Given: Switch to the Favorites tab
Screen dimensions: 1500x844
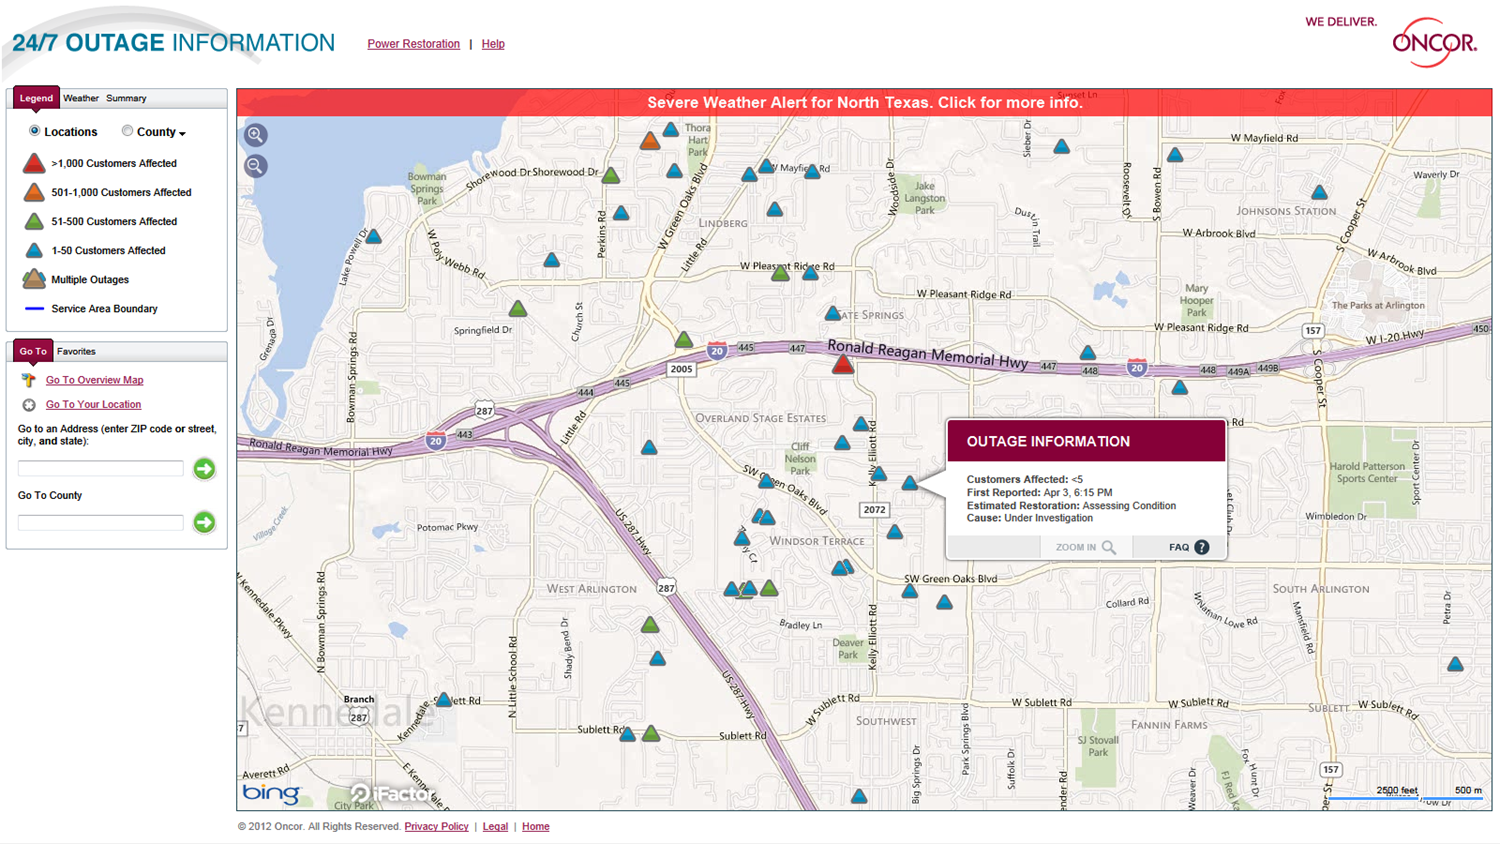Looking at the screenshot, I should [76, 351].
